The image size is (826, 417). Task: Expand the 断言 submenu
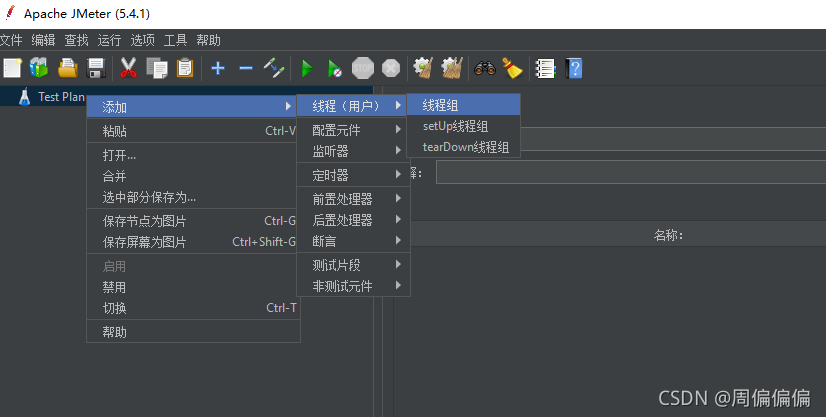coord(353,241)
